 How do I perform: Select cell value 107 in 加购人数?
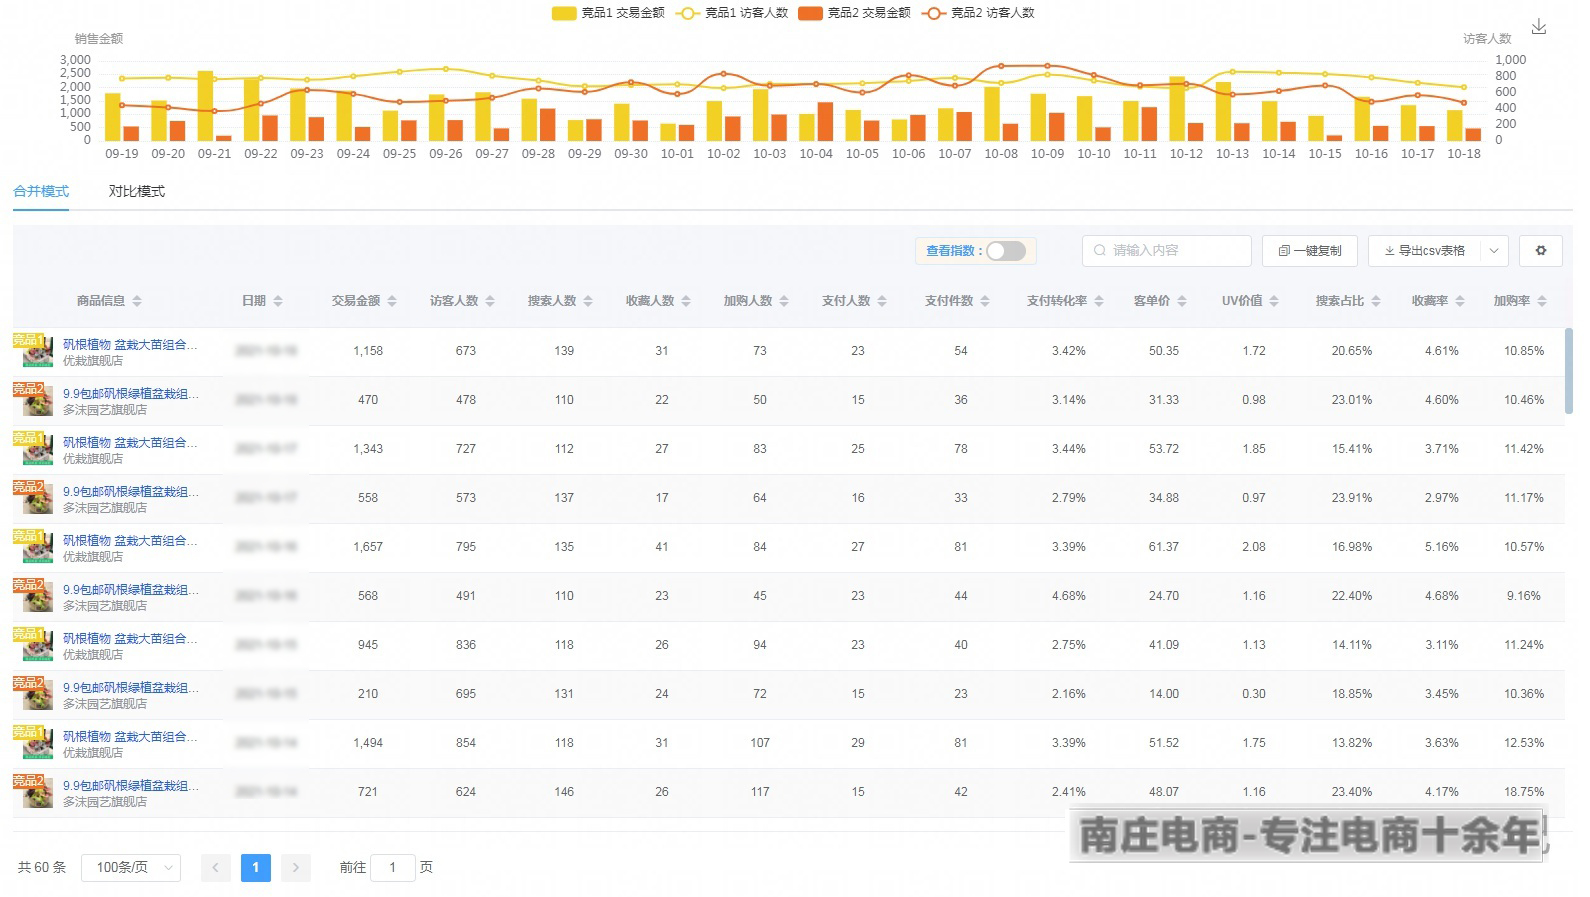point(760,743)
